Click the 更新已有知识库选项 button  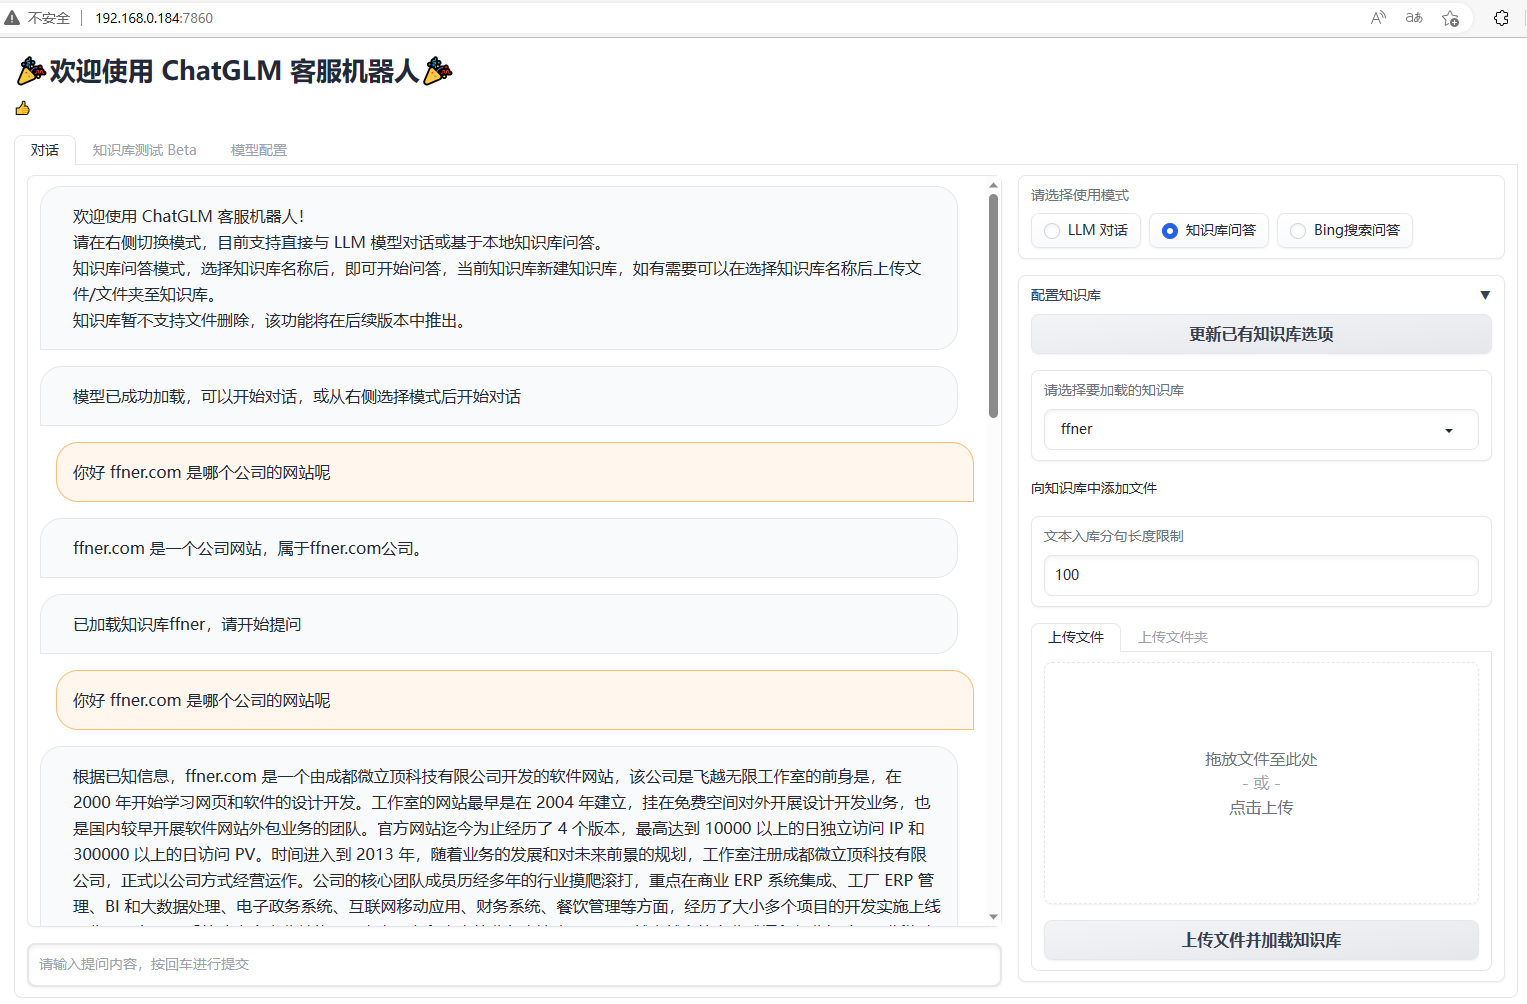click(x=1261, y=334)
